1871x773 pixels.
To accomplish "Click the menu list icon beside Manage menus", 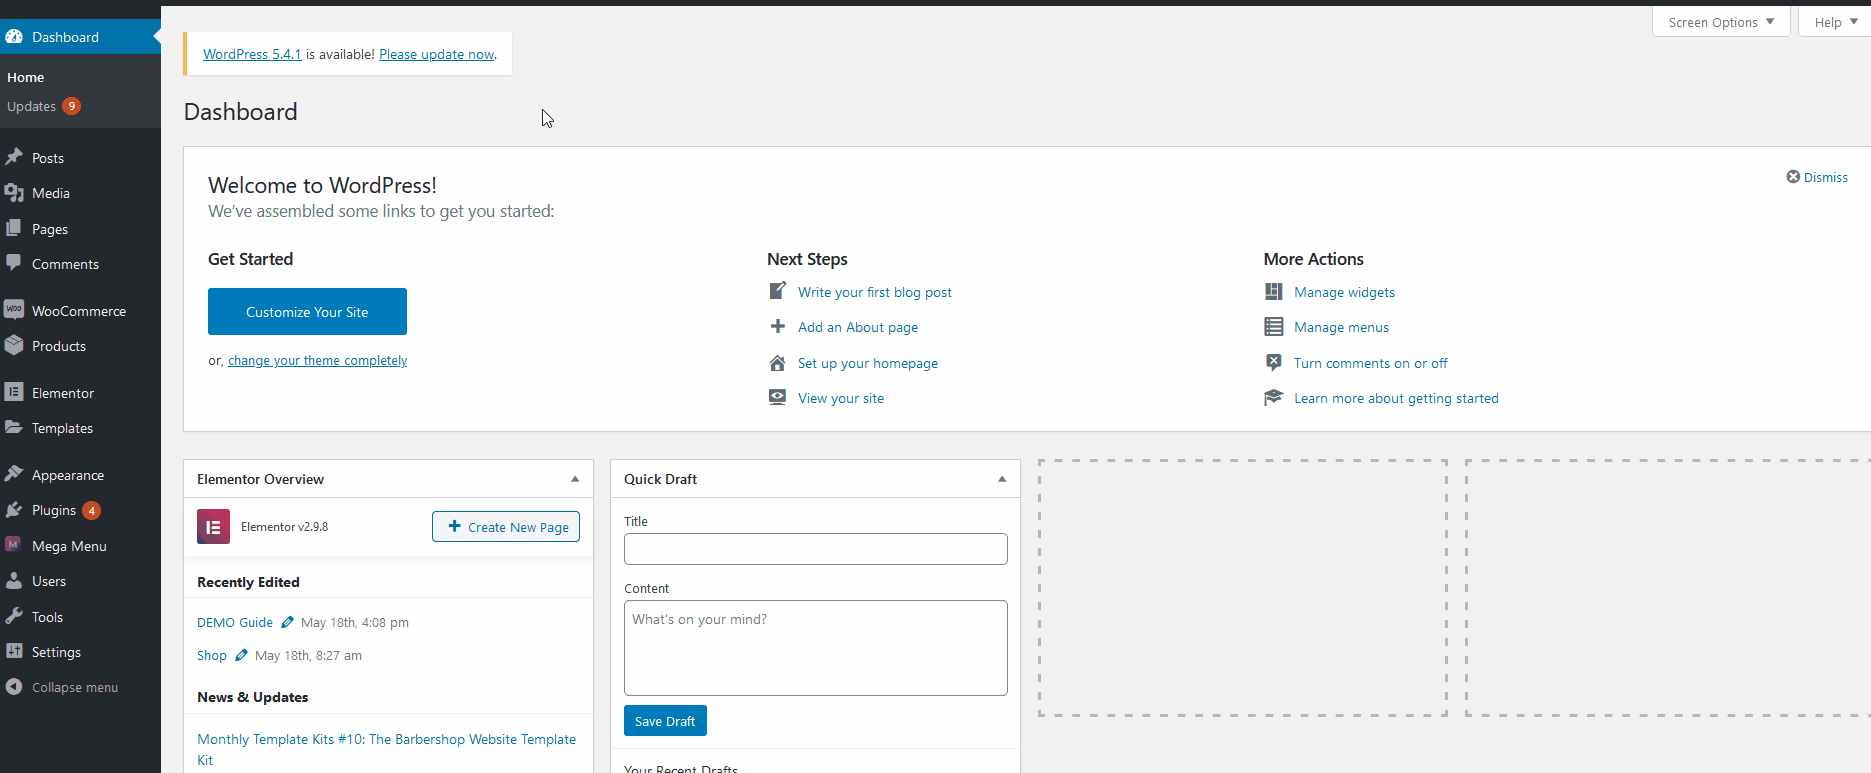I will [1273, 327].
